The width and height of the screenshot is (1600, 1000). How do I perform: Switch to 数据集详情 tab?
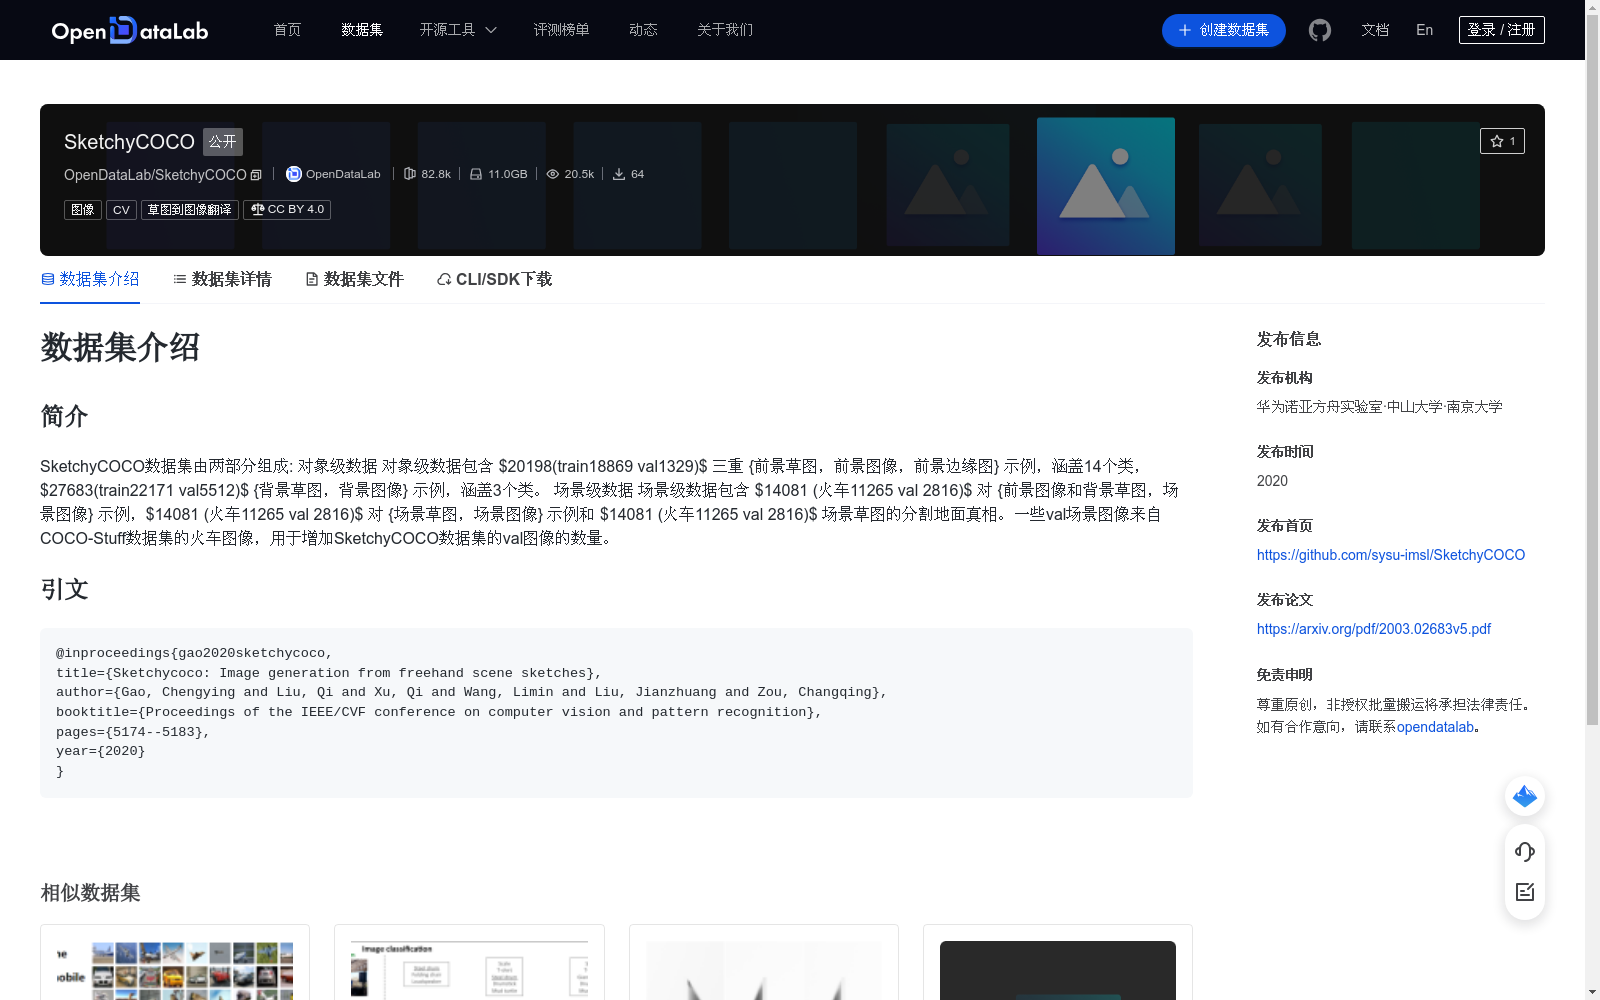pyautogui.click(x=222, y=279)
